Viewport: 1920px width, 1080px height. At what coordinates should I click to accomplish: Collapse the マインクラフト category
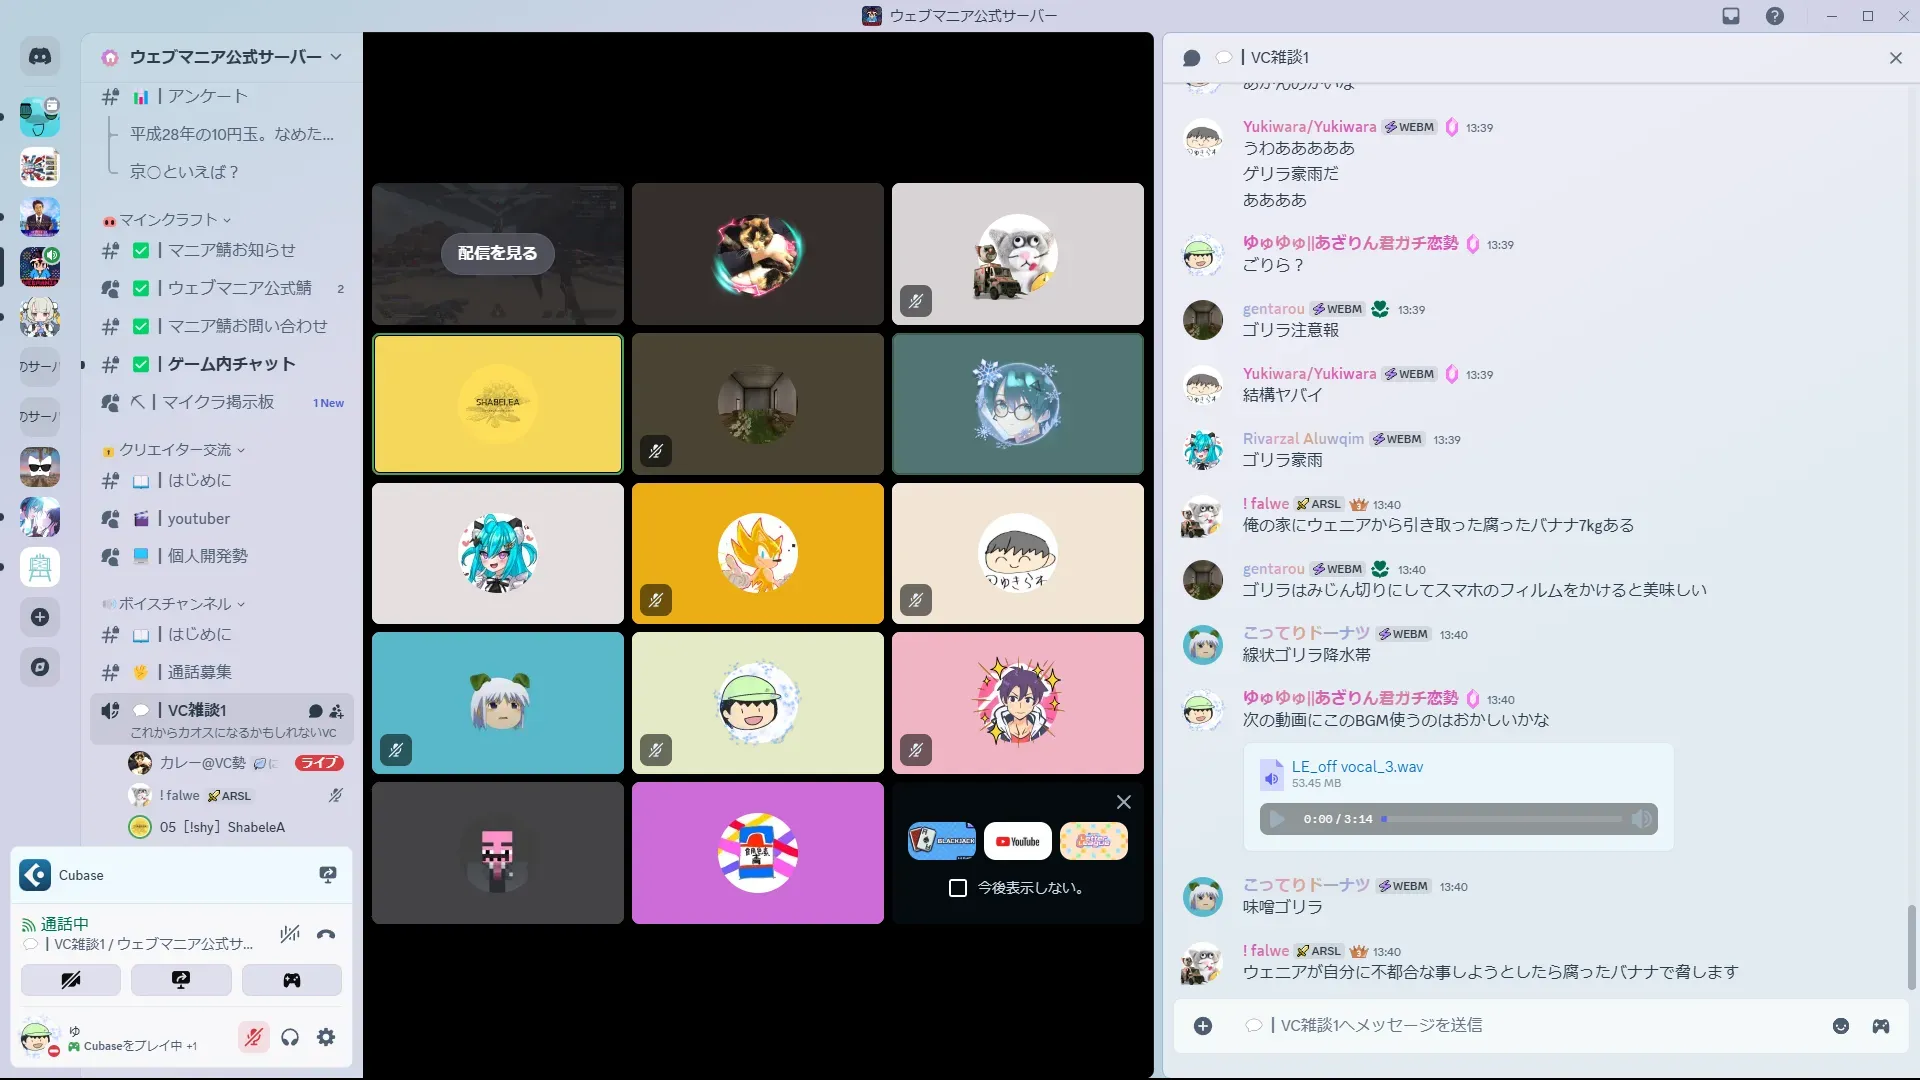[168, 220]
